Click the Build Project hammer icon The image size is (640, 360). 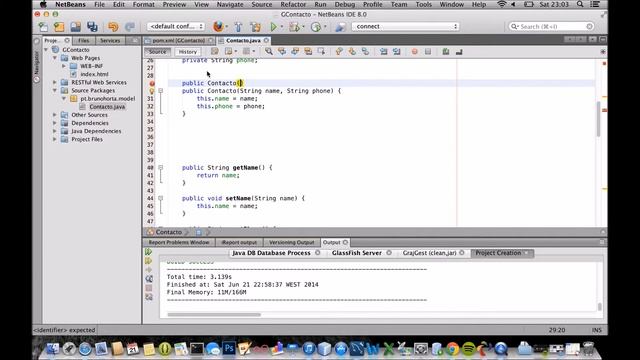click(x=239, y=27)
